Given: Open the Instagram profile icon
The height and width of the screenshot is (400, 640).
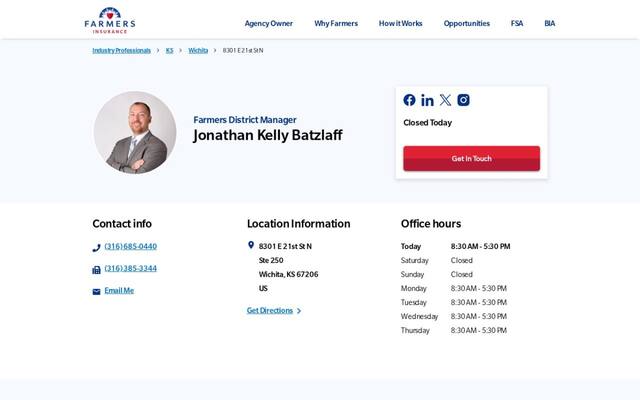Looking at the screenshot, I should [x=463, y=100].
